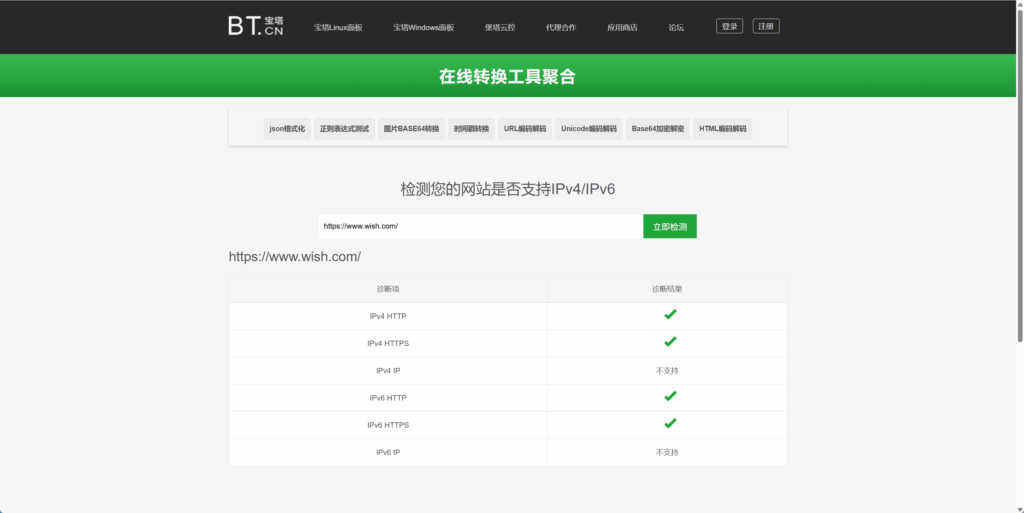Open the 宝塔Linux面板 menu item
This screenshot has width=1024, height=513.
pyautogui.click(x=338, y=27)
